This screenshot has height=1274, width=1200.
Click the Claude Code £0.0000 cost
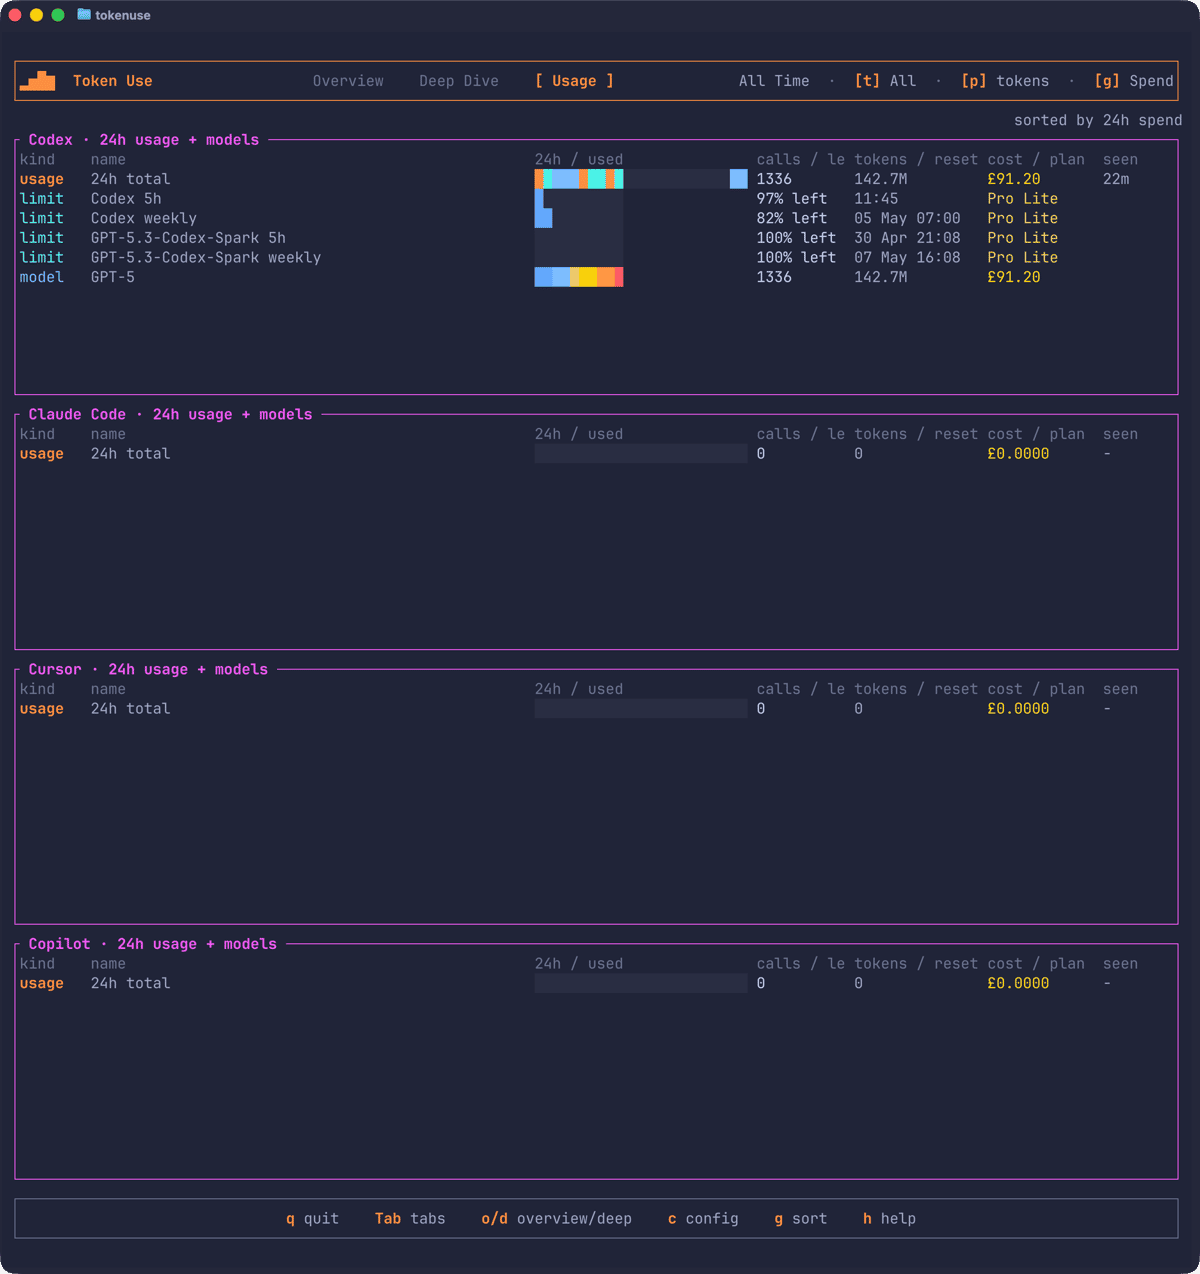click(x=1018, y=454)
